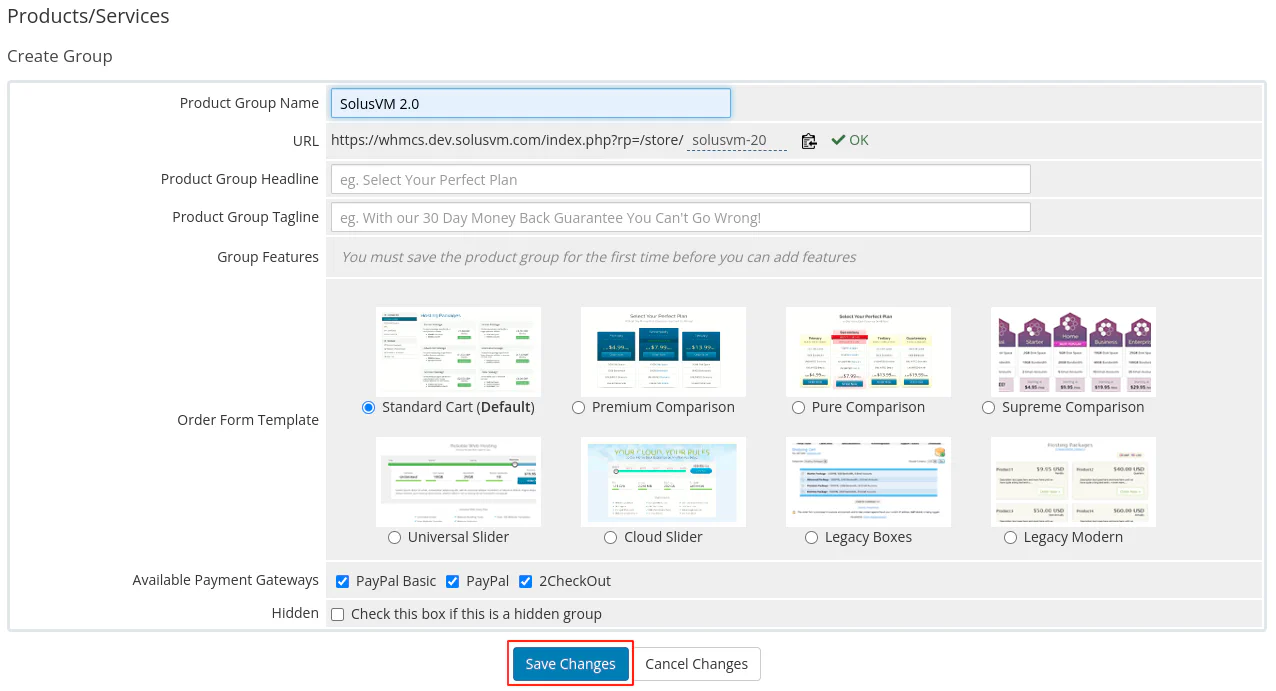Select the Legacy Boxes template
This screenshot has height=691, width=1276.
click(811, 537)
